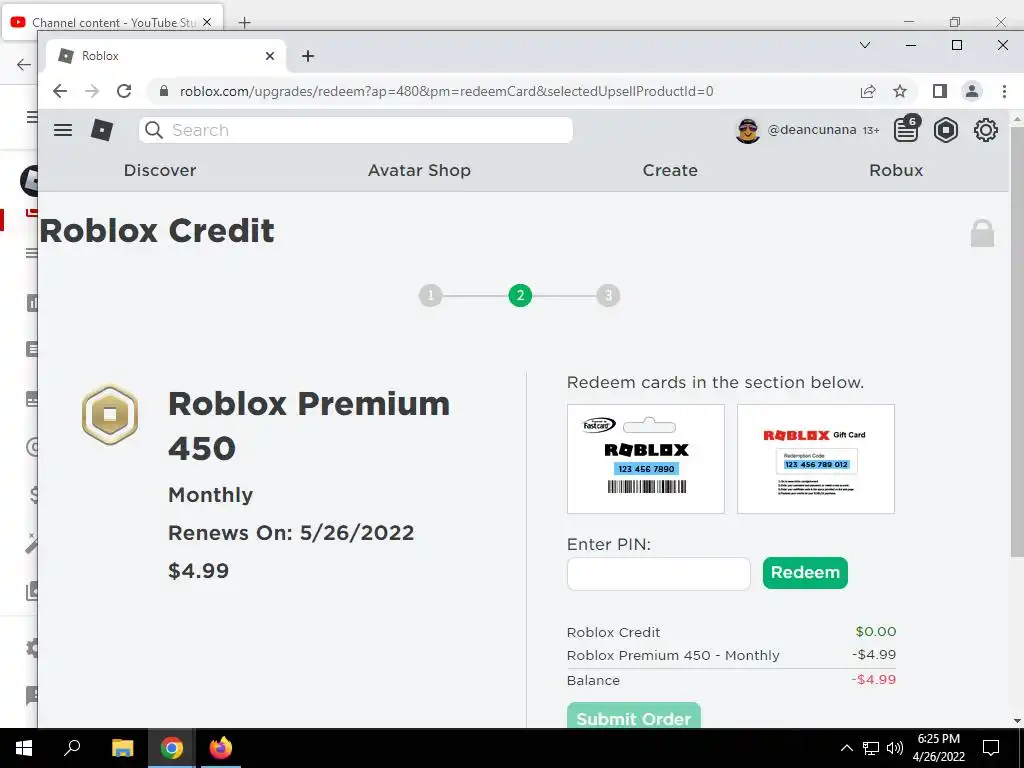Click the Roblox logo home icon

pyautogui.click(x=101, y=130)
